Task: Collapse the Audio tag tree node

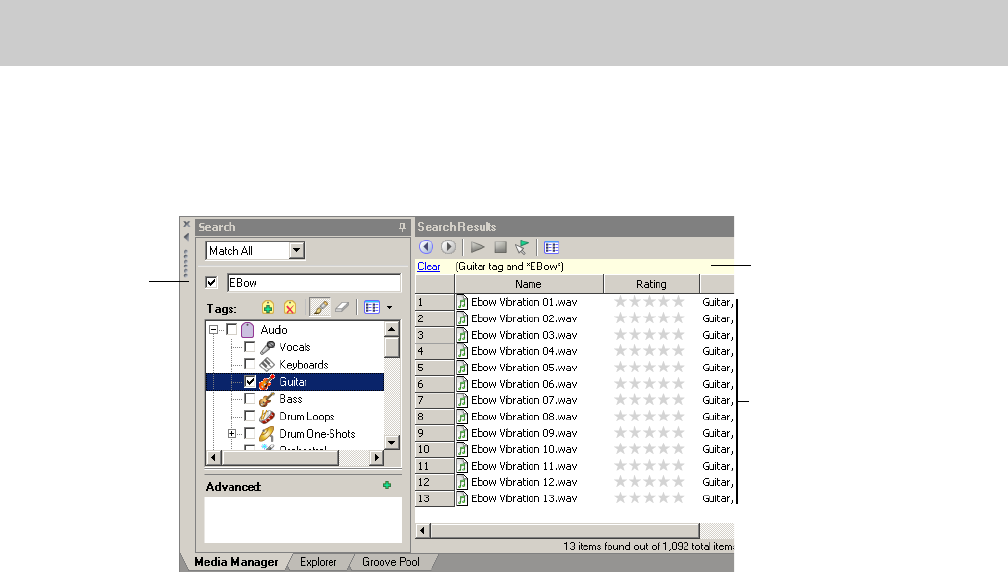Action: pyautogui.click(x=213, y=330)
